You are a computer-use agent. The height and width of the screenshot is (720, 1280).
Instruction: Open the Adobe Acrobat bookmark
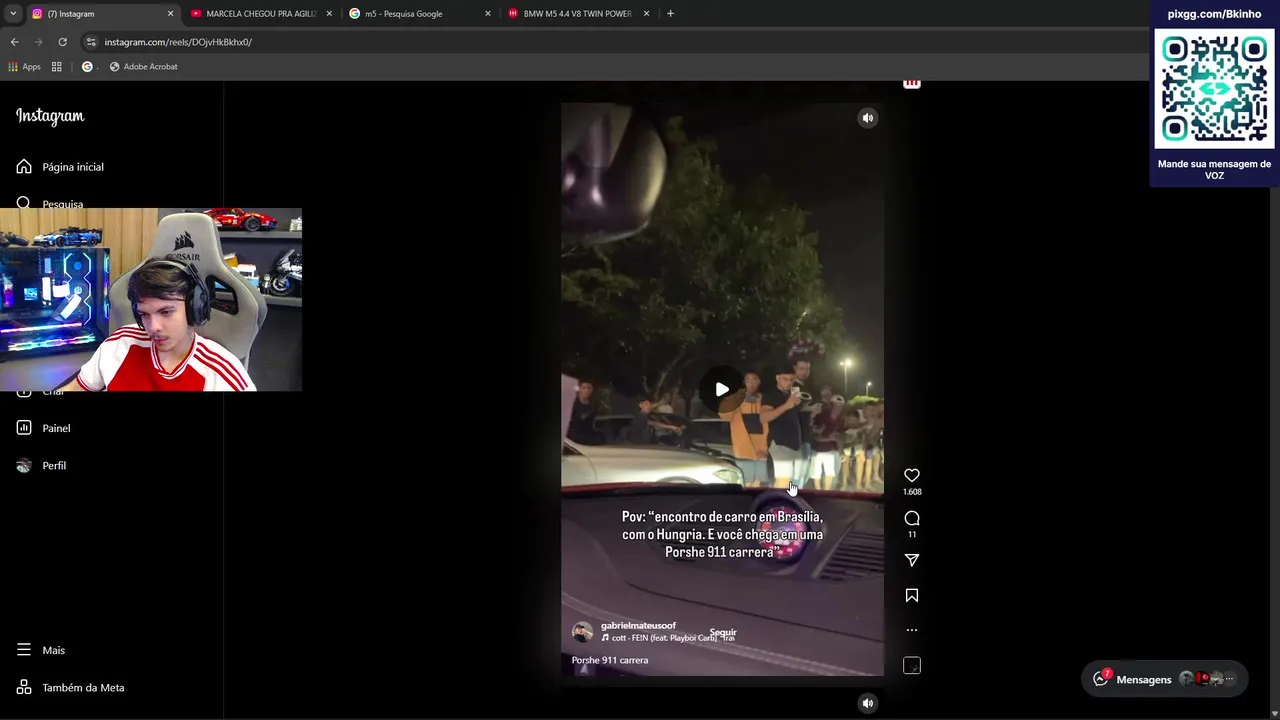tap(143, 67)
